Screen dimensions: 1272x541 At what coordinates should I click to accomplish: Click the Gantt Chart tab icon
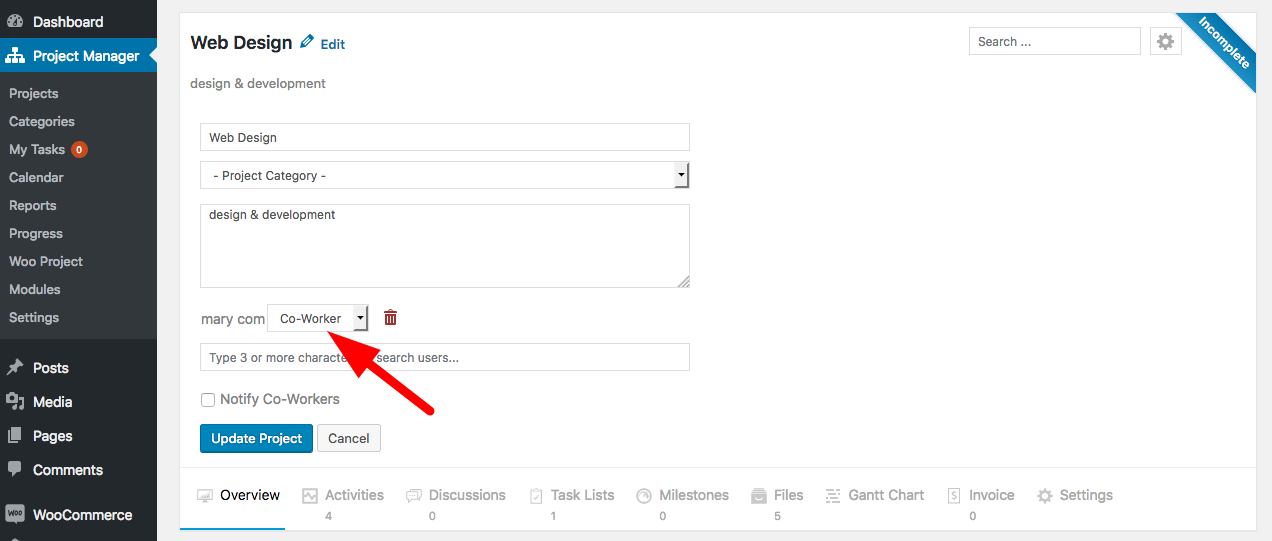[x=833, y=495]
